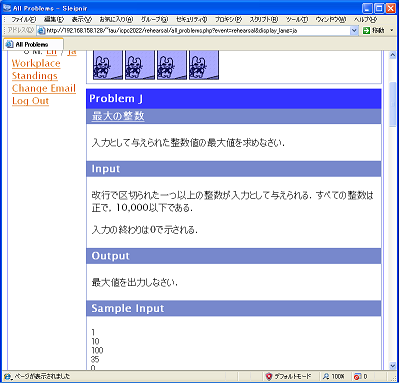Switch language via the En link
Viewport: 399px width, 383px height.
point(52,52)
